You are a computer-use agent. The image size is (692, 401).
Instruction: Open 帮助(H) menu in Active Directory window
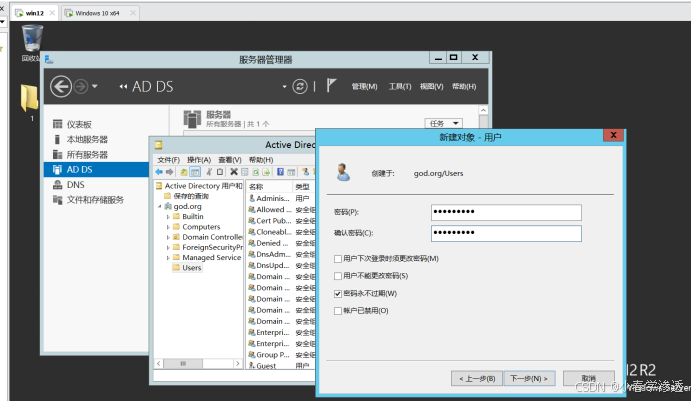click(261, 160)
